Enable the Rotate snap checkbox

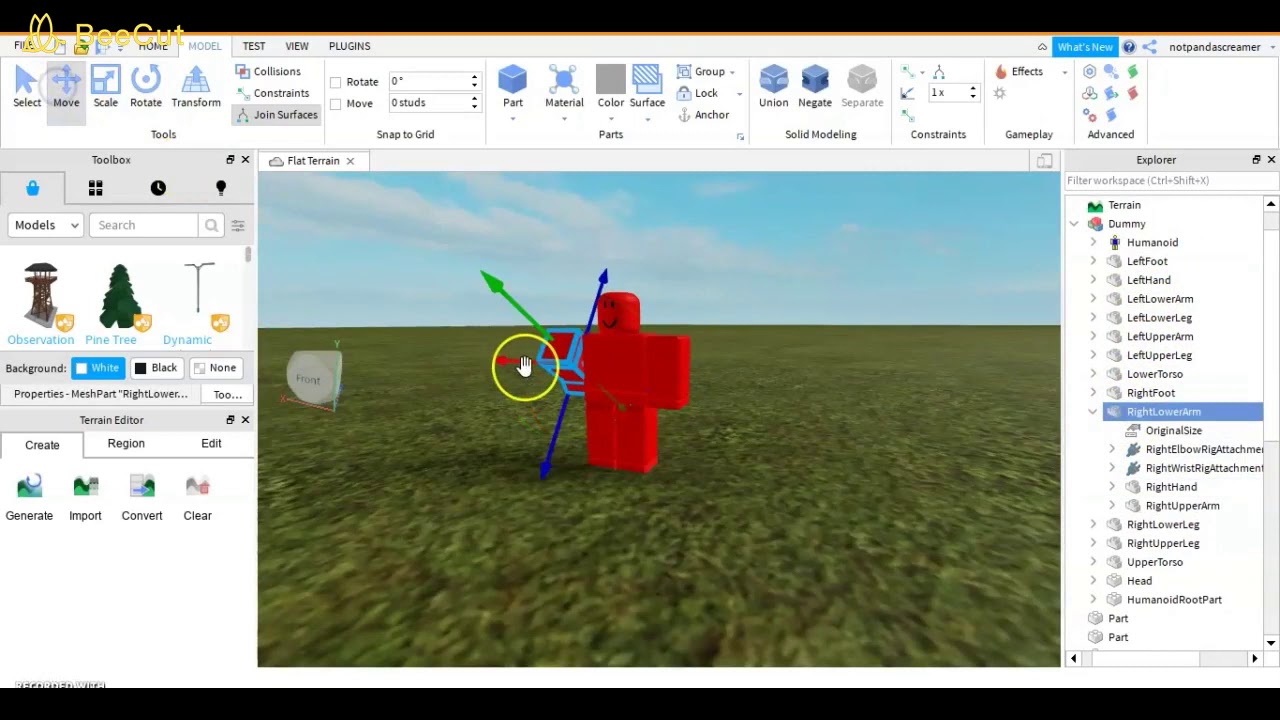click(336, 82)
